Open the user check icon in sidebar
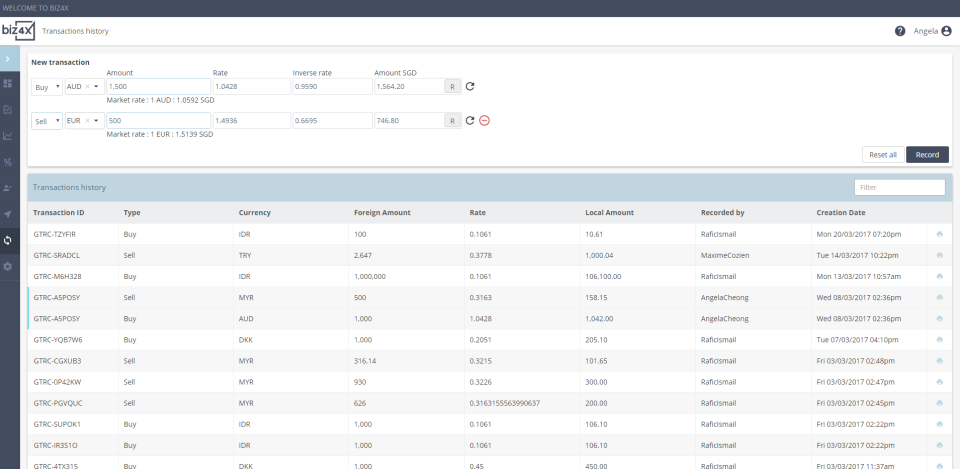 click(8, 188)
